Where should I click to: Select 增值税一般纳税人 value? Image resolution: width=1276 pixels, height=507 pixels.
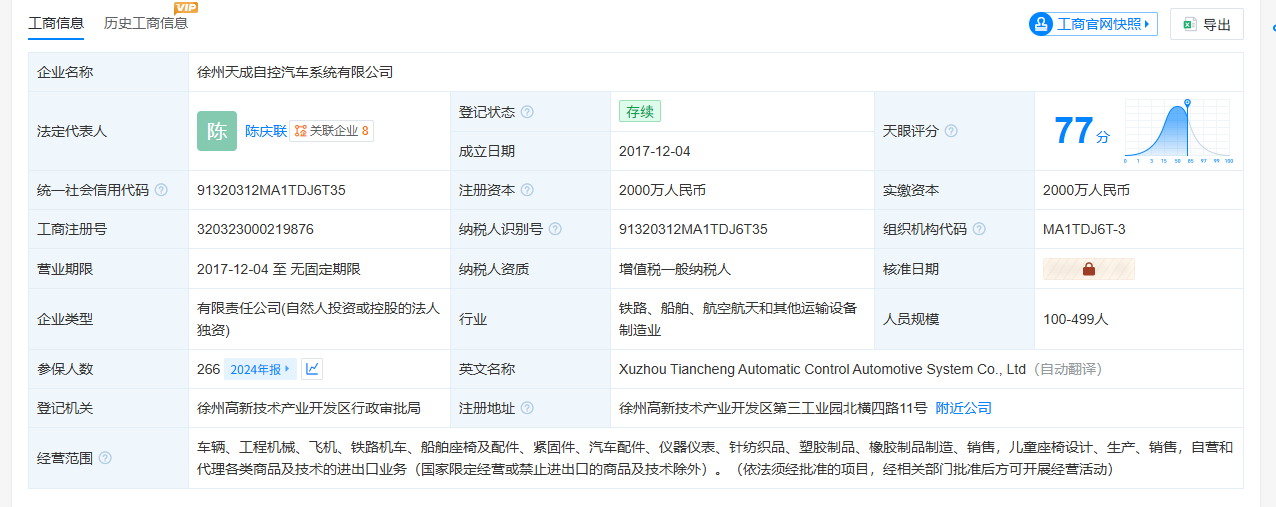point(675,269)
